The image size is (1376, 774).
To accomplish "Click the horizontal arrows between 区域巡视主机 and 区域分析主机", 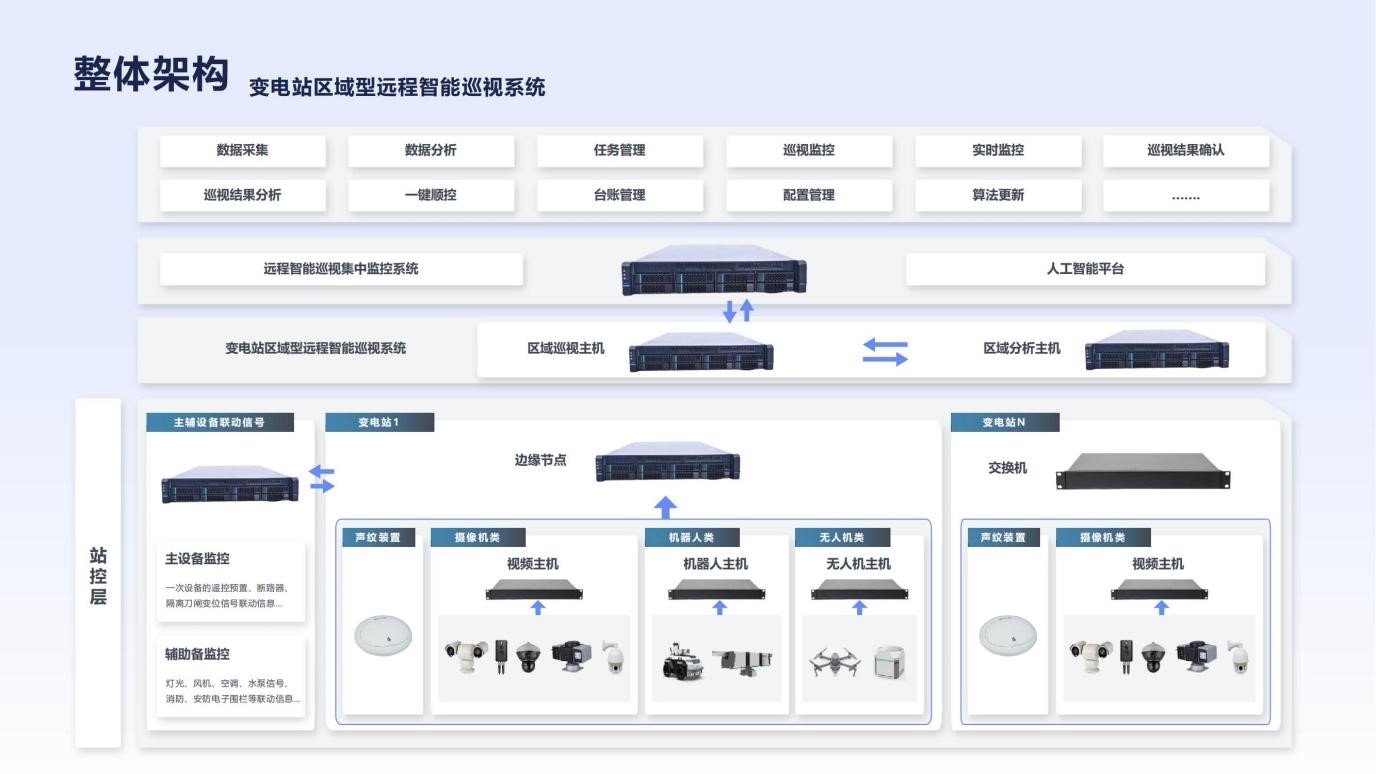I will [885, 351].
